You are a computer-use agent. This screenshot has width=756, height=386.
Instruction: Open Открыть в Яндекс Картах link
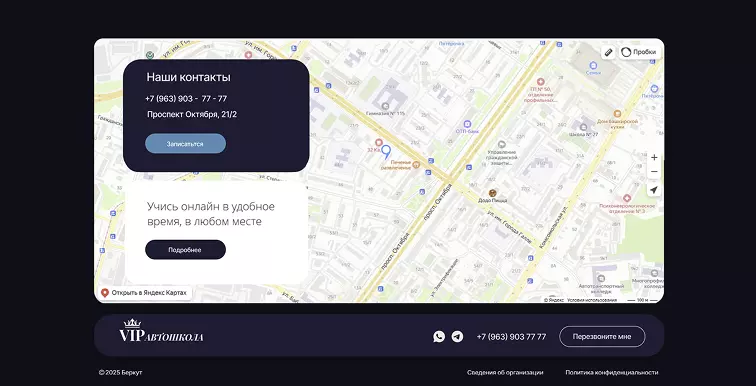144,293
